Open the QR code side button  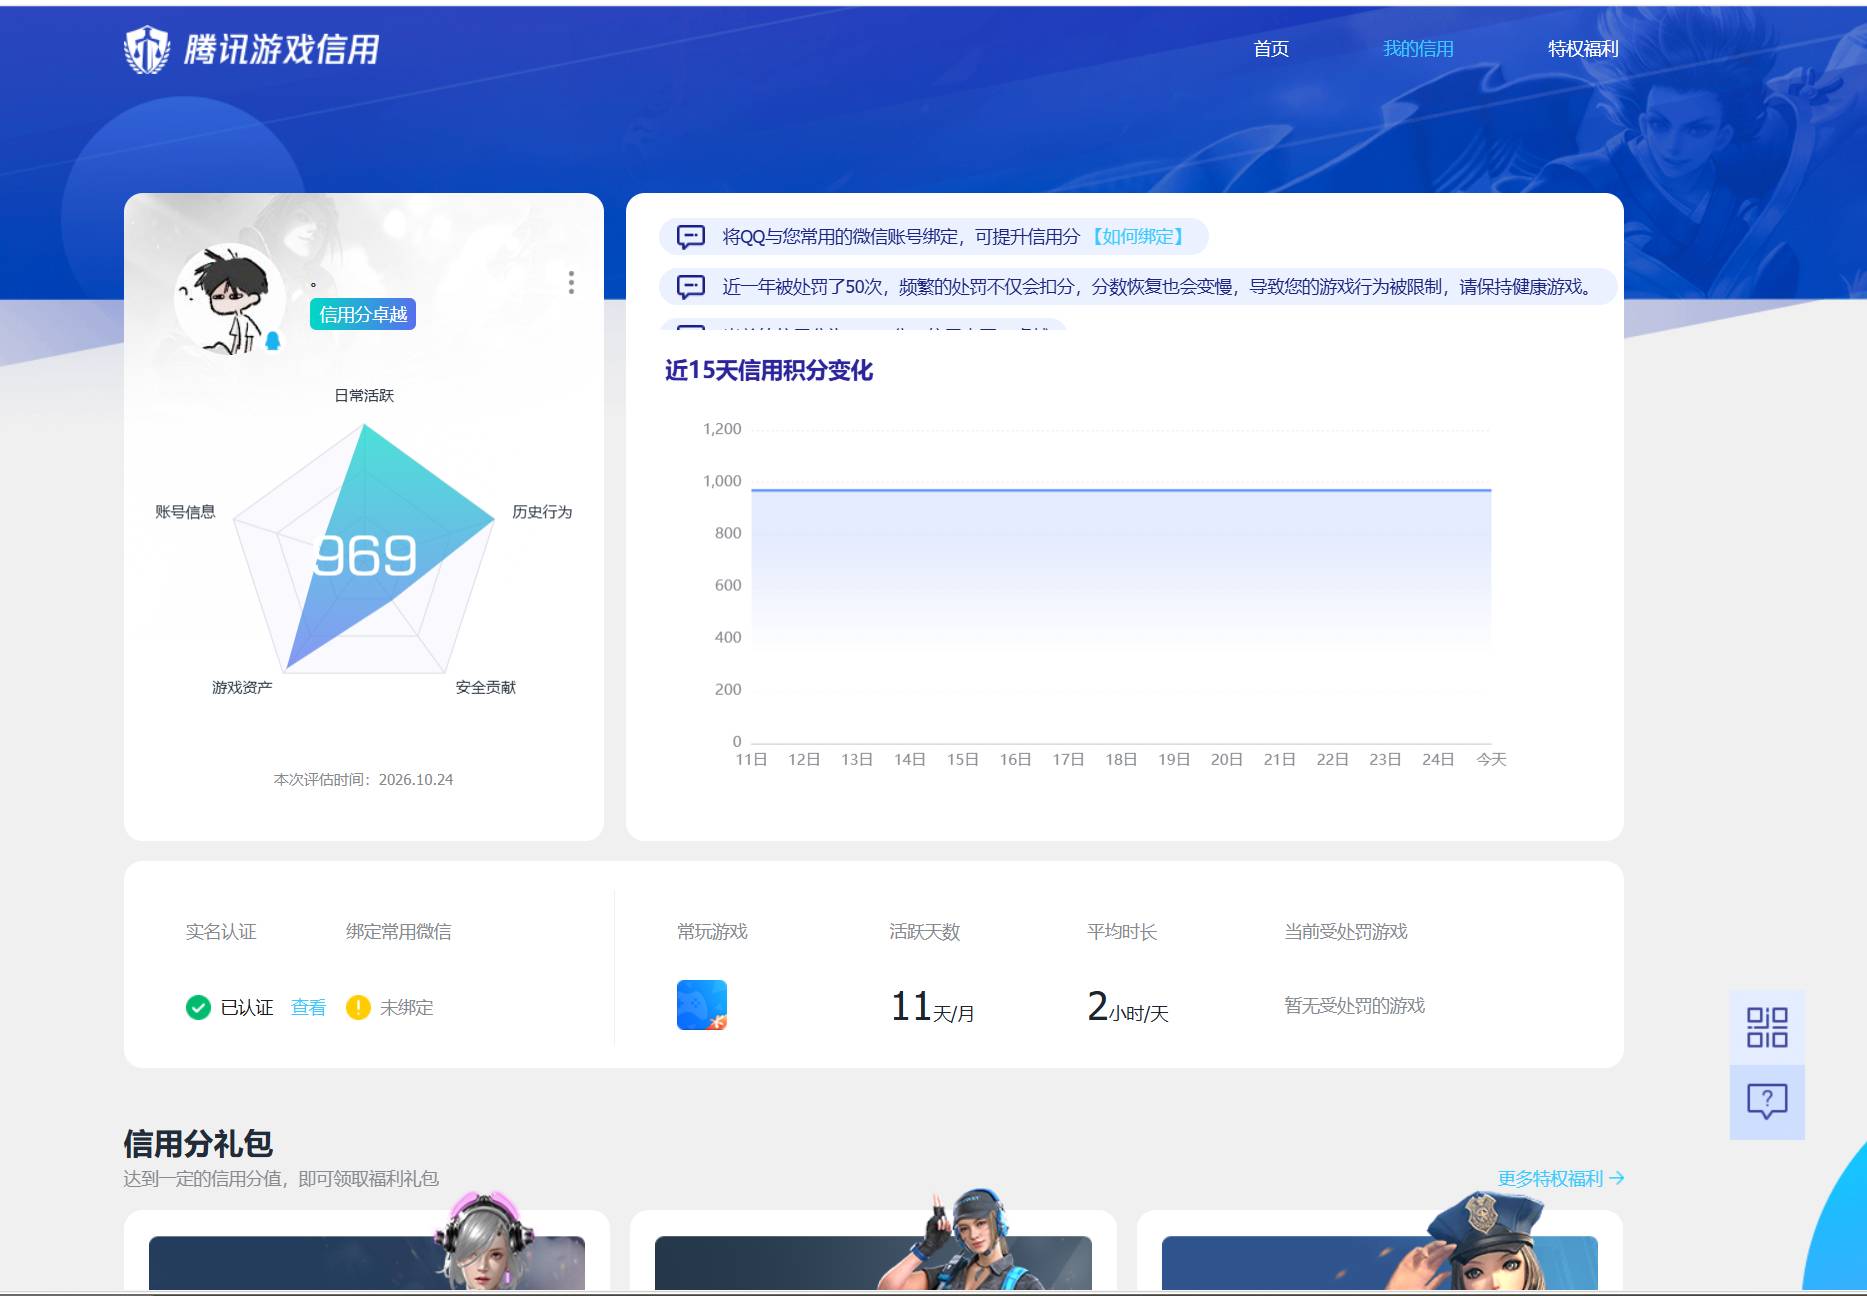click(1767, 1027)
